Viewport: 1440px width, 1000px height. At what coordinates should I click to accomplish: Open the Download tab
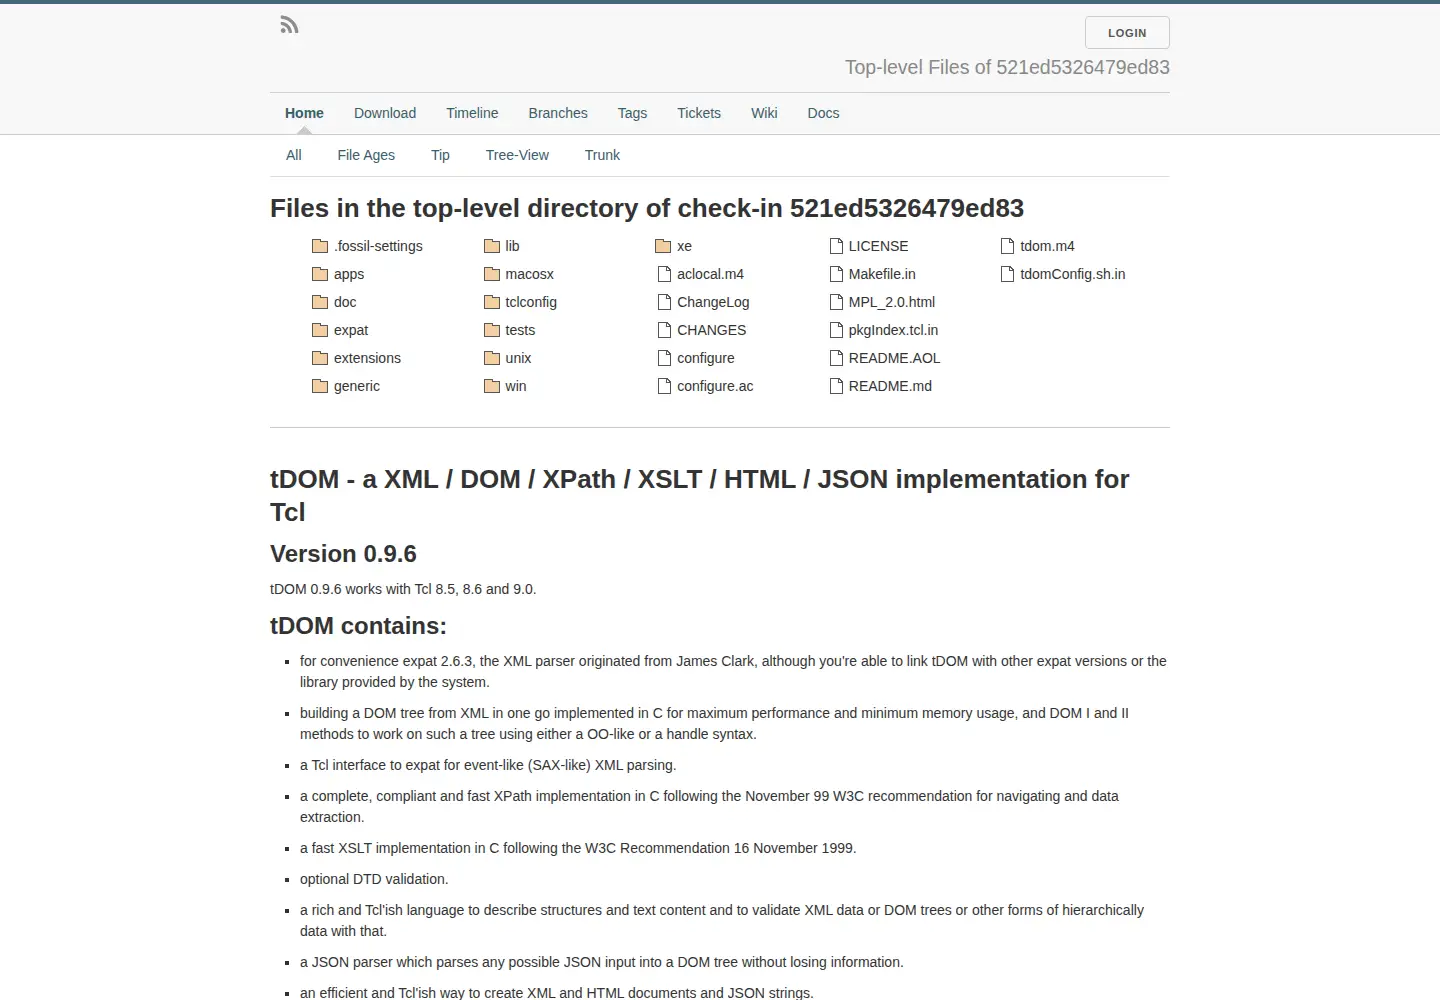(385, 113)
